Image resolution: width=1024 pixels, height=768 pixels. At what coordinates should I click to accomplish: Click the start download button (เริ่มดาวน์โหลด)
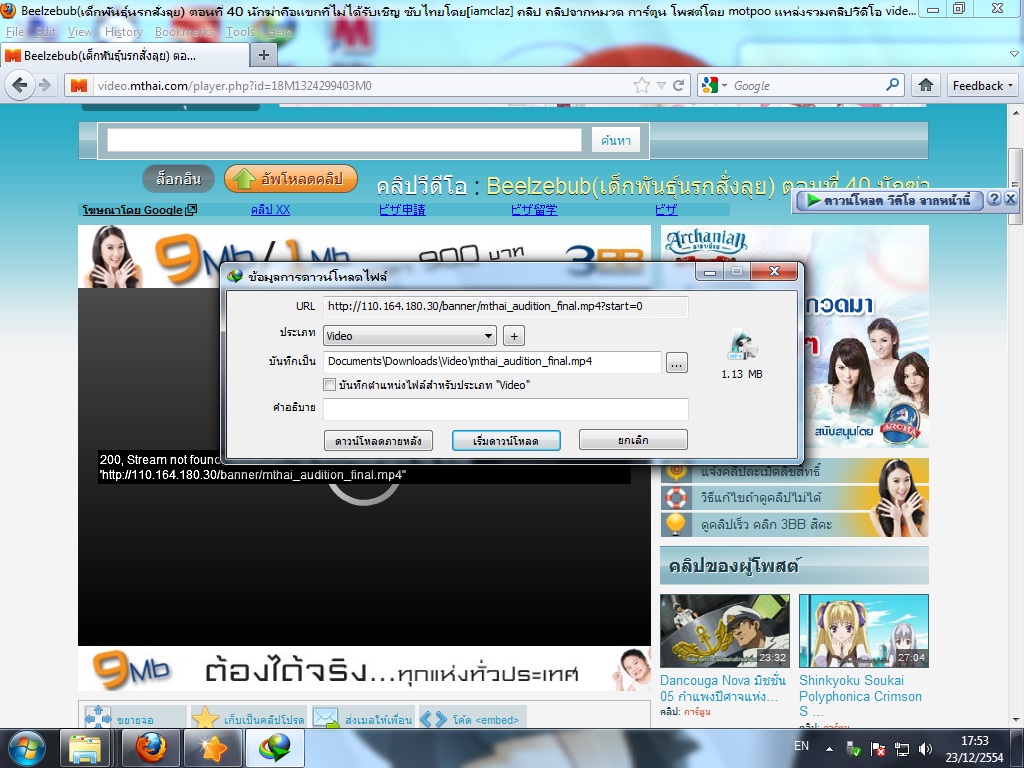pyautogui.click(x=506, y=440)
